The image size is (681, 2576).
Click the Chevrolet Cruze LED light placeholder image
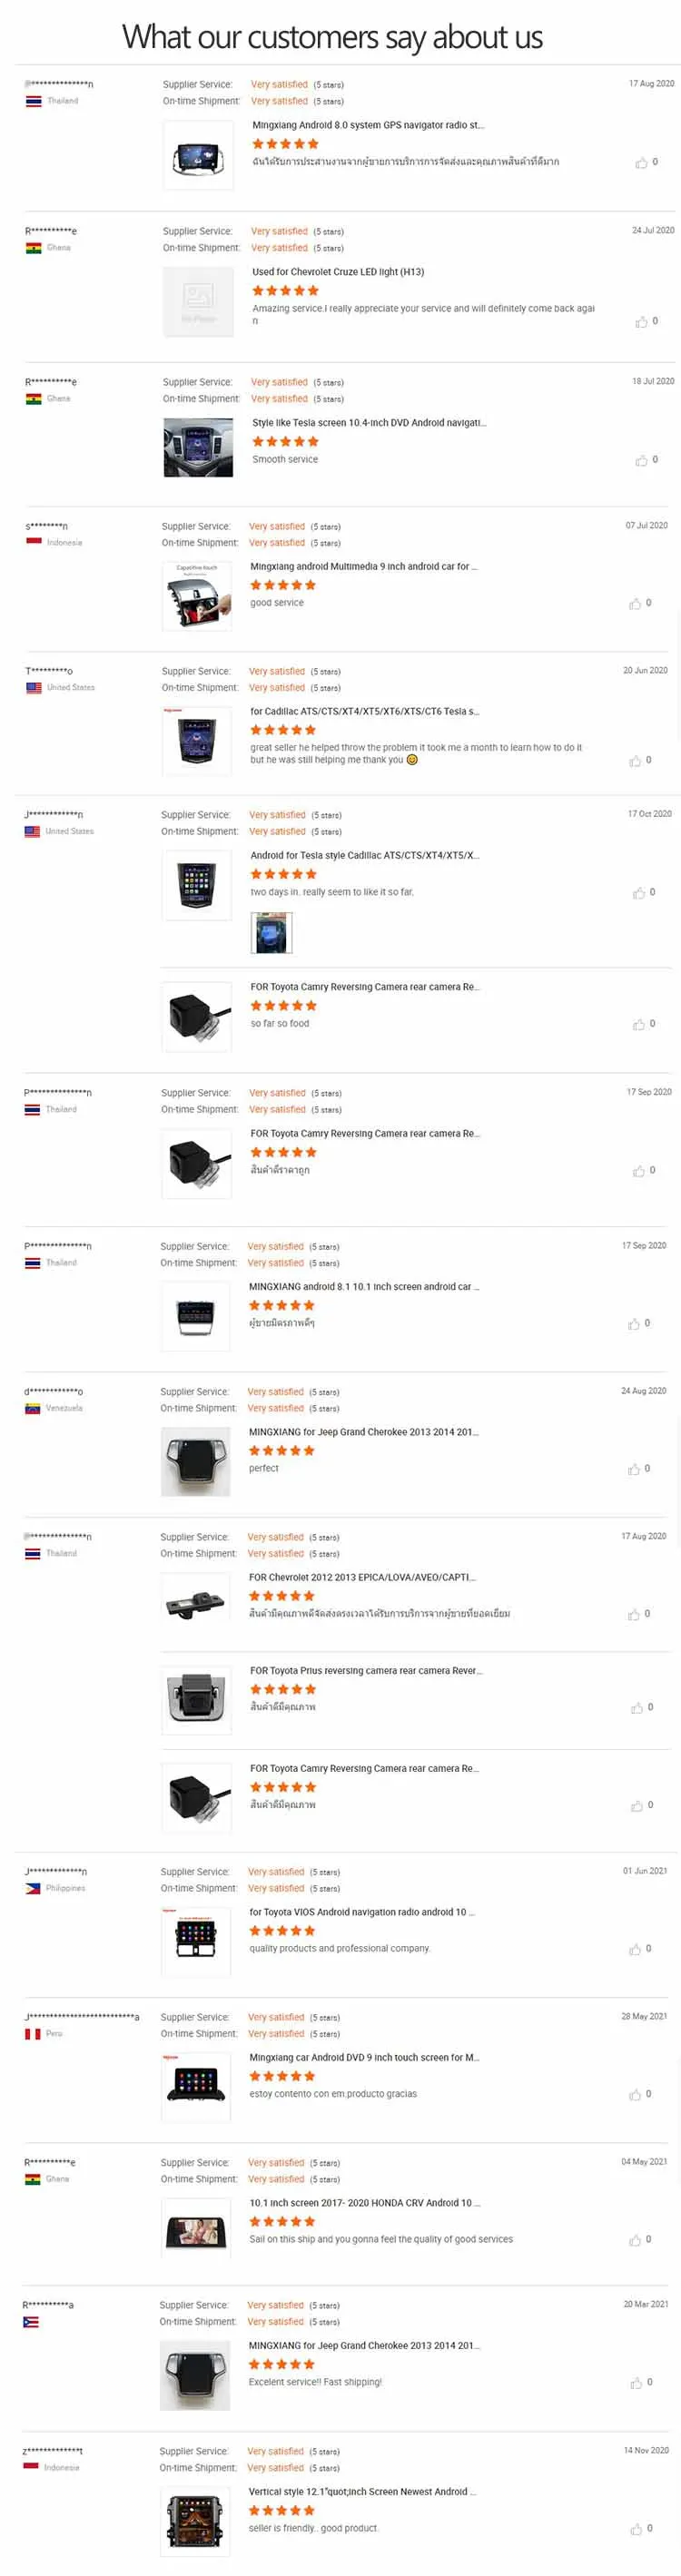tap(198, 300)
